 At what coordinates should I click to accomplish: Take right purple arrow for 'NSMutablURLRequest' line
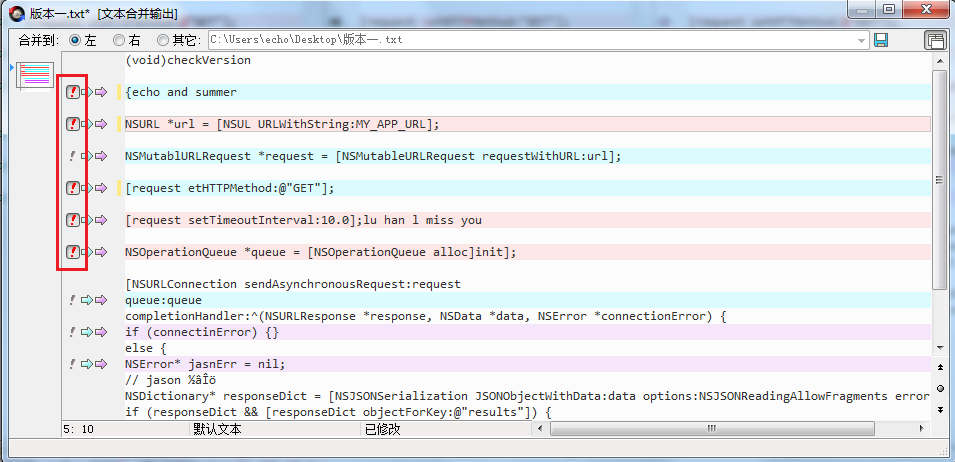click(101, 156)
